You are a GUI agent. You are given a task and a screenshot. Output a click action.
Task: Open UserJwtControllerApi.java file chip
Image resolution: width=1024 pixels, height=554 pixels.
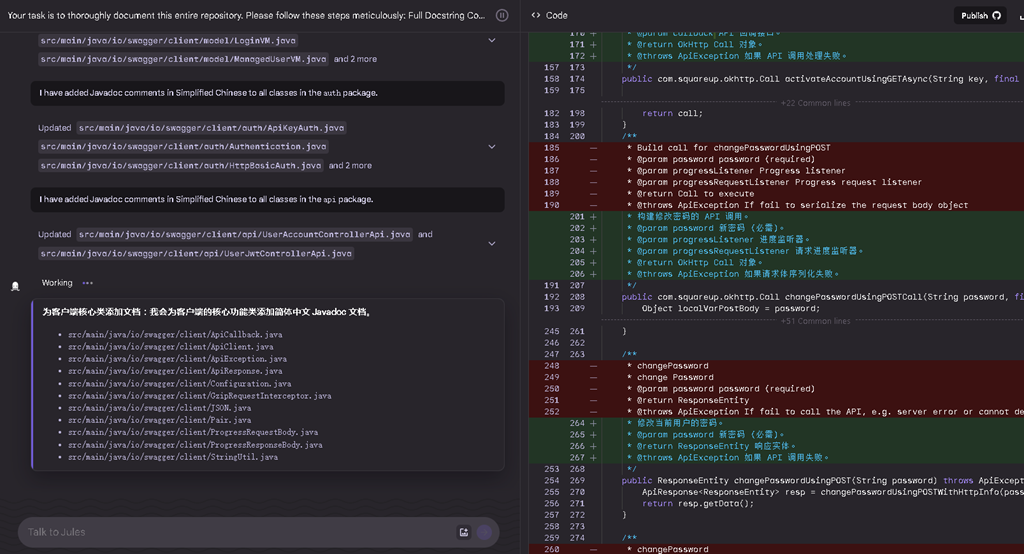pos(196,254)
